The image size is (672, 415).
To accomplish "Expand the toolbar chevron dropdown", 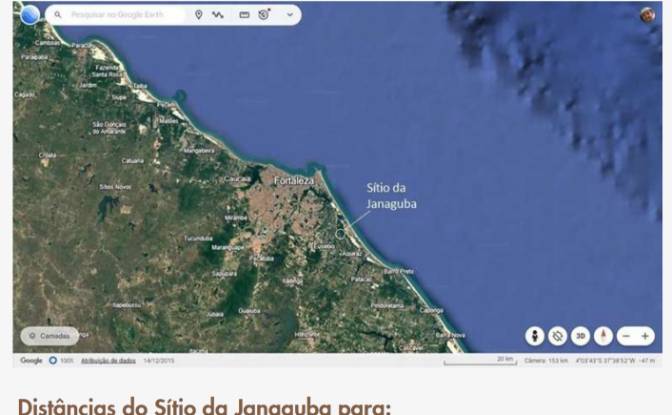I will point(290,15).
